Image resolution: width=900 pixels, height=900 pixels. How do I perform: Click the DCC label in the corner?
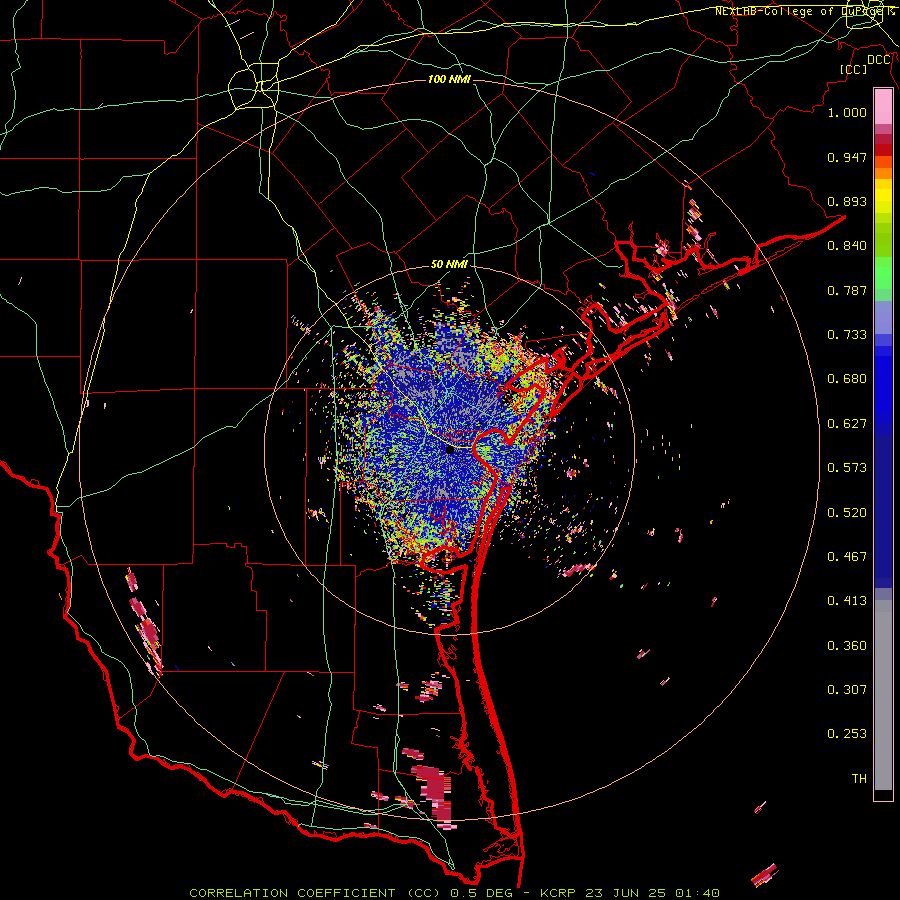click(x=879, y=60)
